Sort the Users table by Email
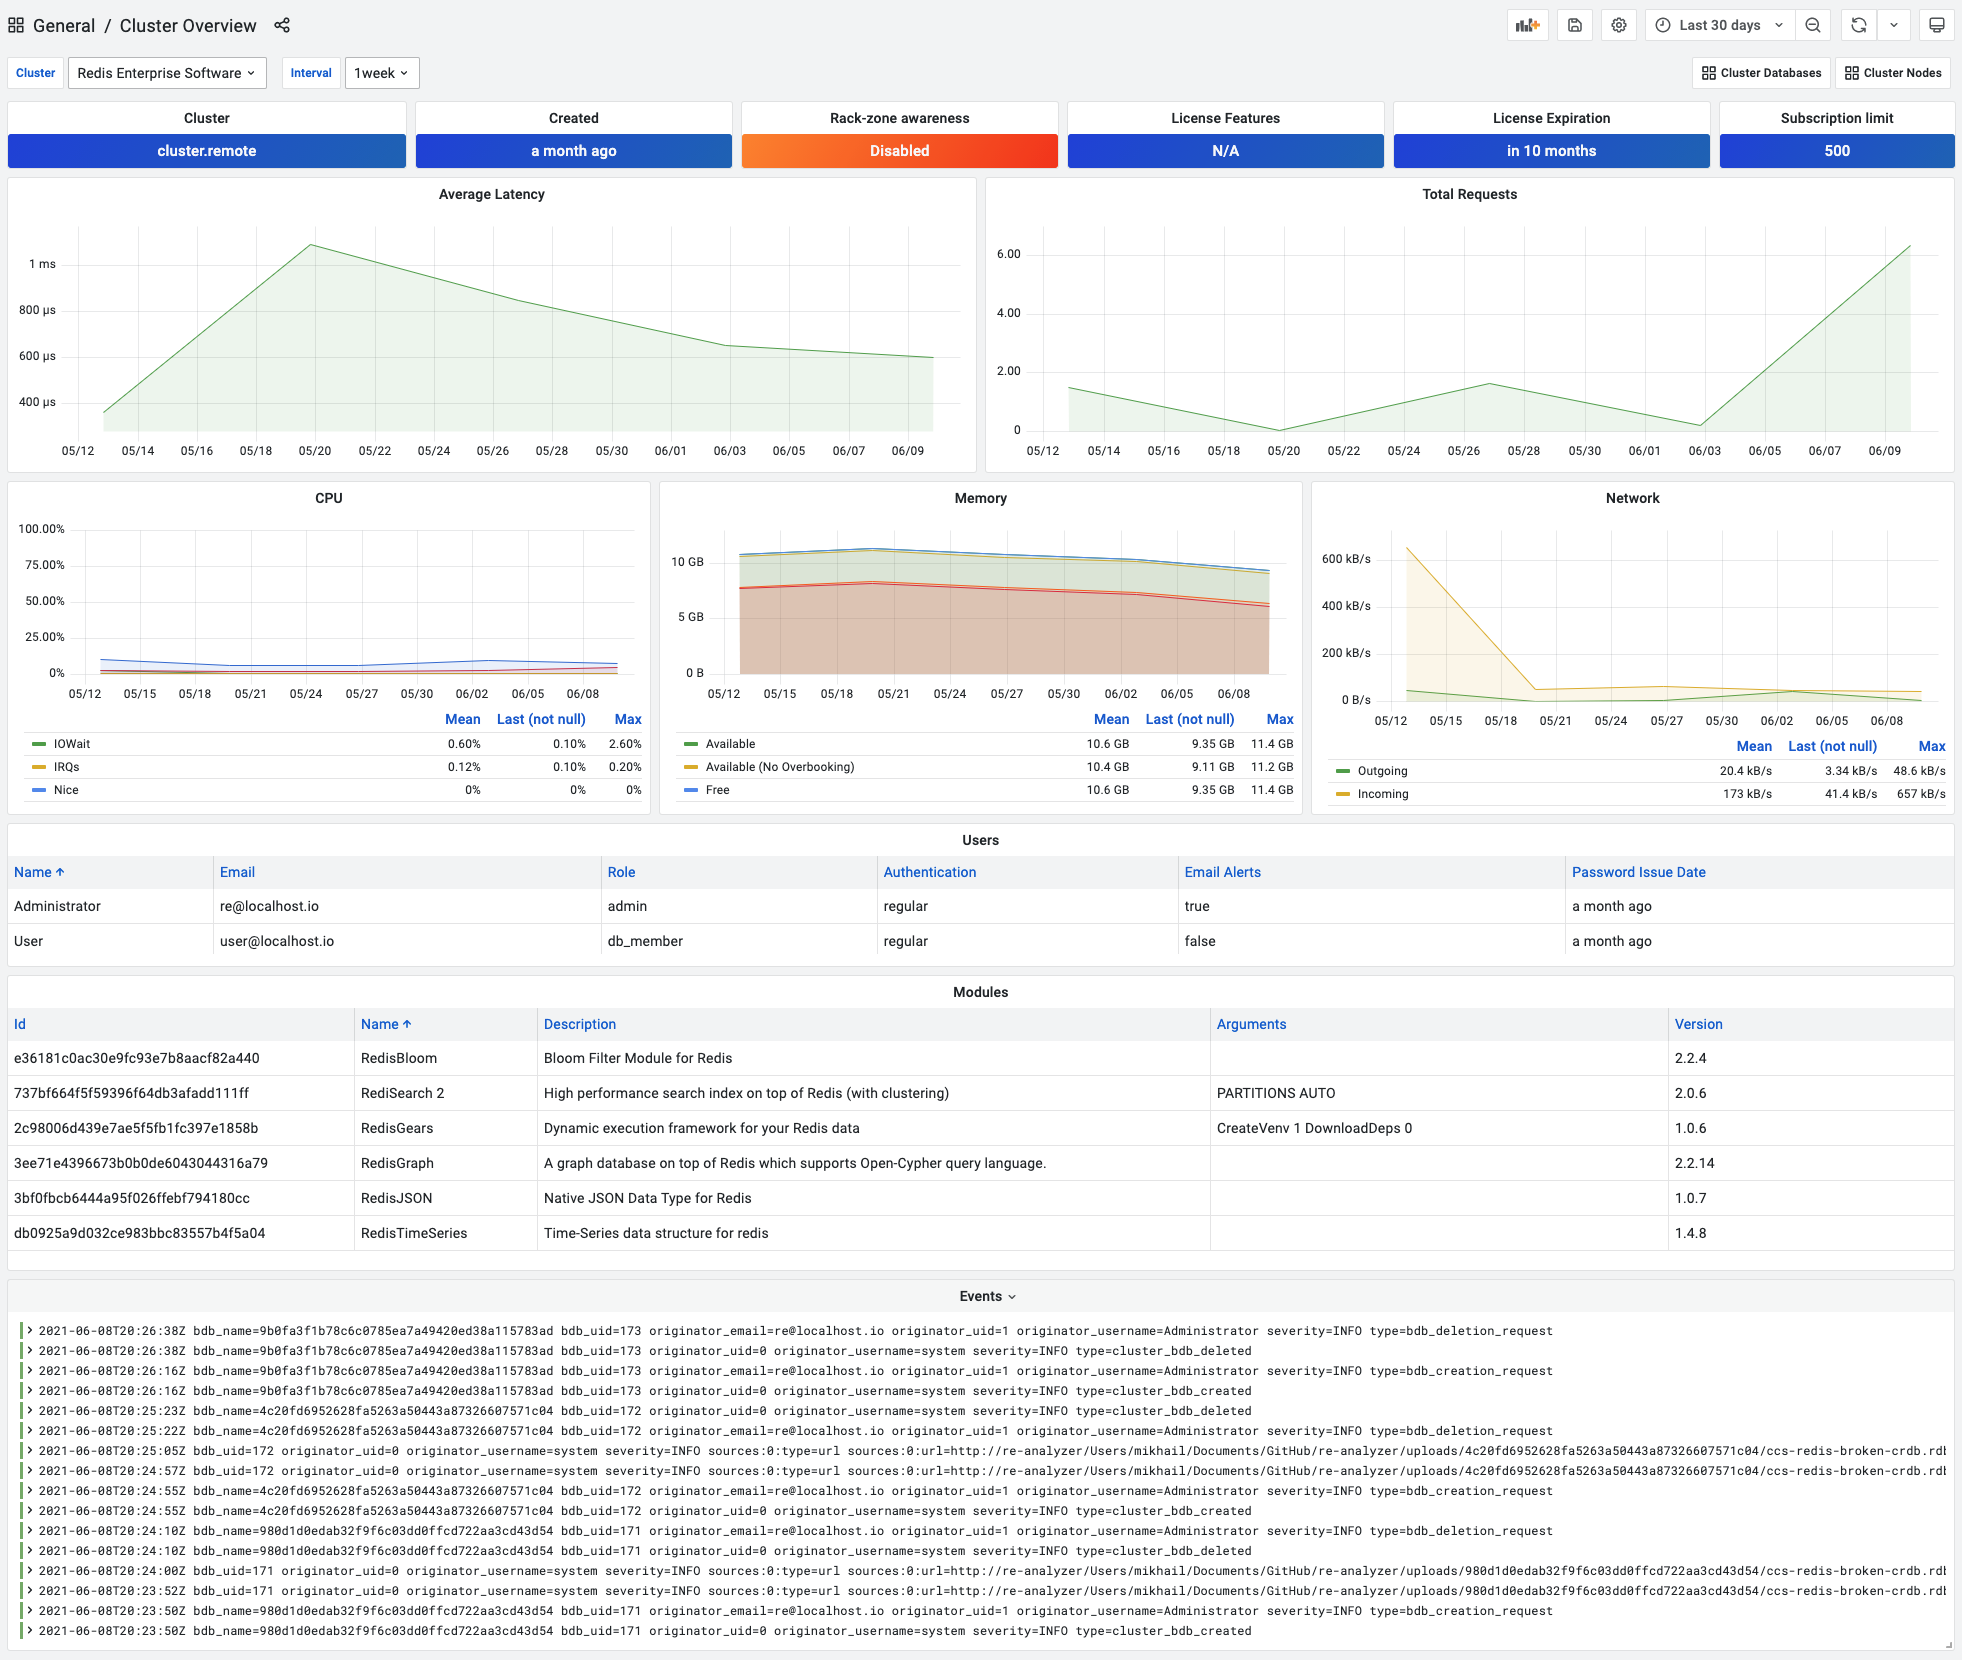The image size is (1962, 1660). 237,871
